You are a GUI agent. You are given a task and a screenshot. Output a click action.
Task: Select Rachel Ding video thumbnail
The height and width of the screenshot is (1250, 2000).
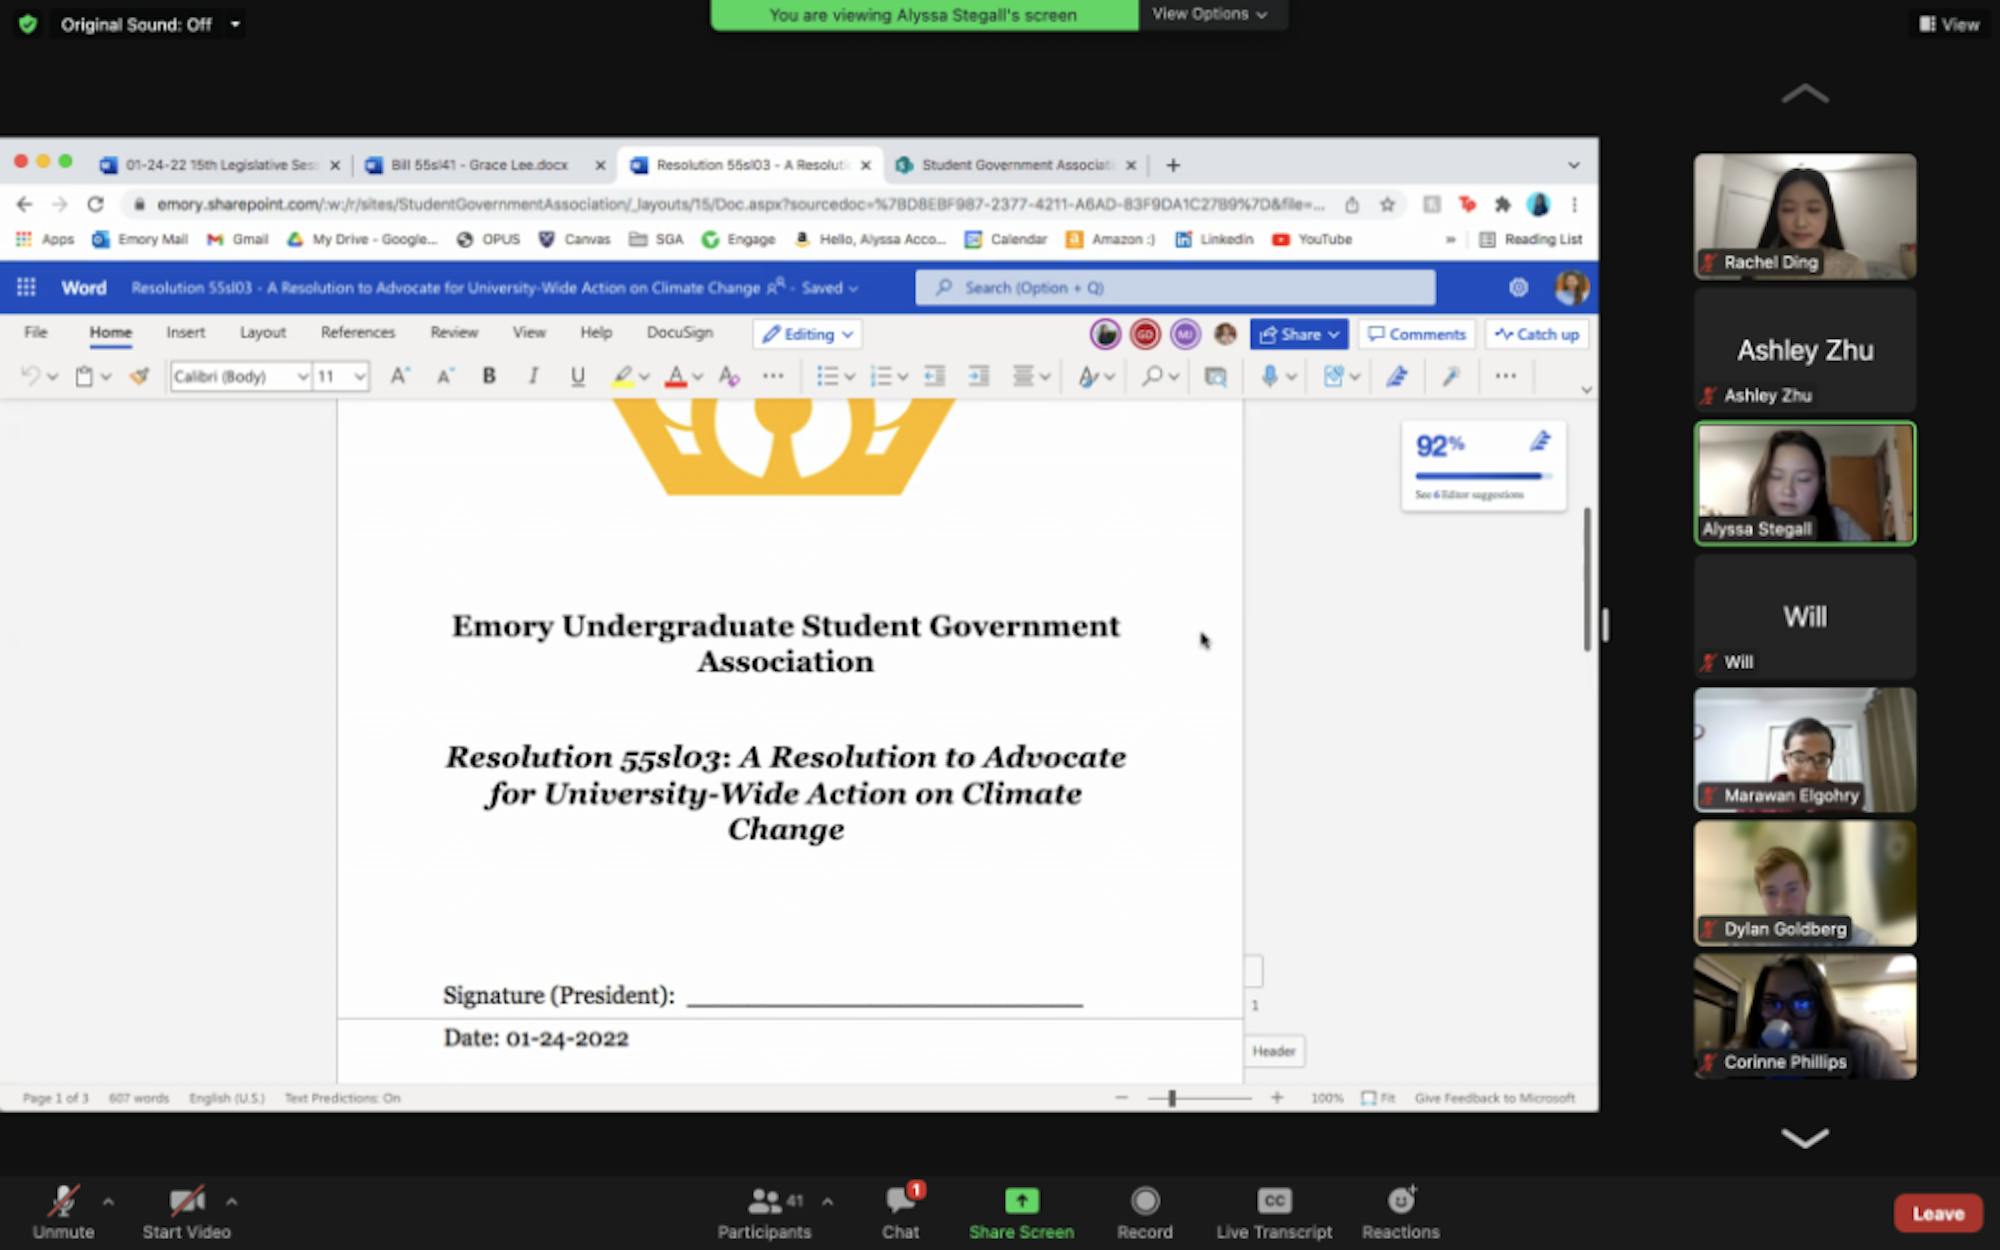1805,216
